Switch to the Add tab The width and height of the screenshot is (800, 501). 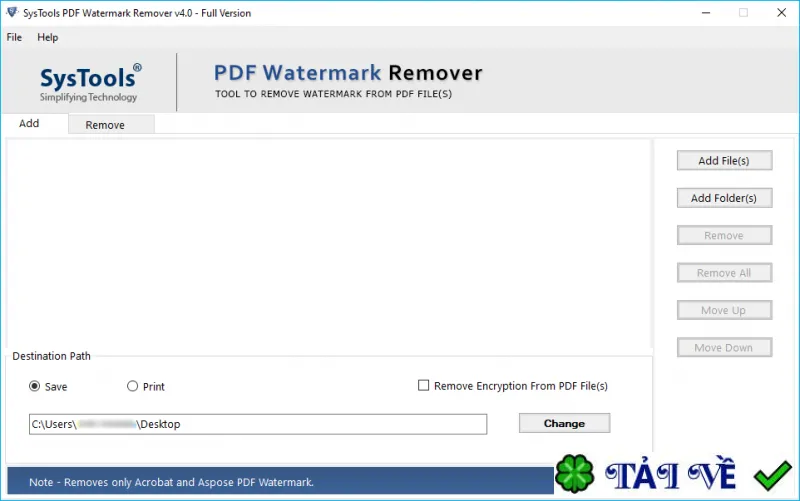pos(29,123)
